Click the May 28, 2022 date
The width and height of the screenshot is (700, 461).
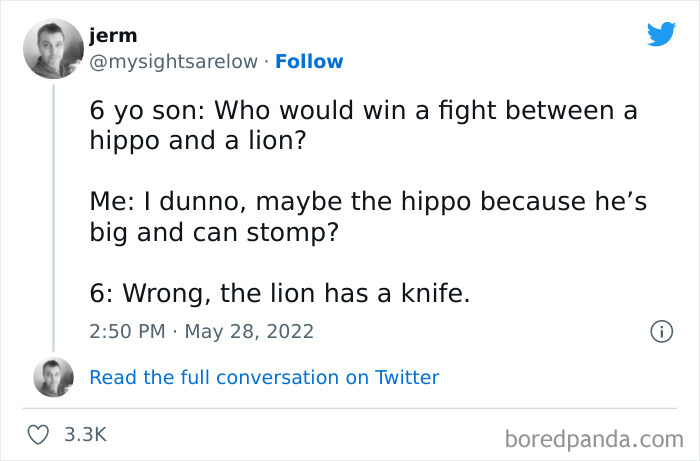(x=245, y=331)
